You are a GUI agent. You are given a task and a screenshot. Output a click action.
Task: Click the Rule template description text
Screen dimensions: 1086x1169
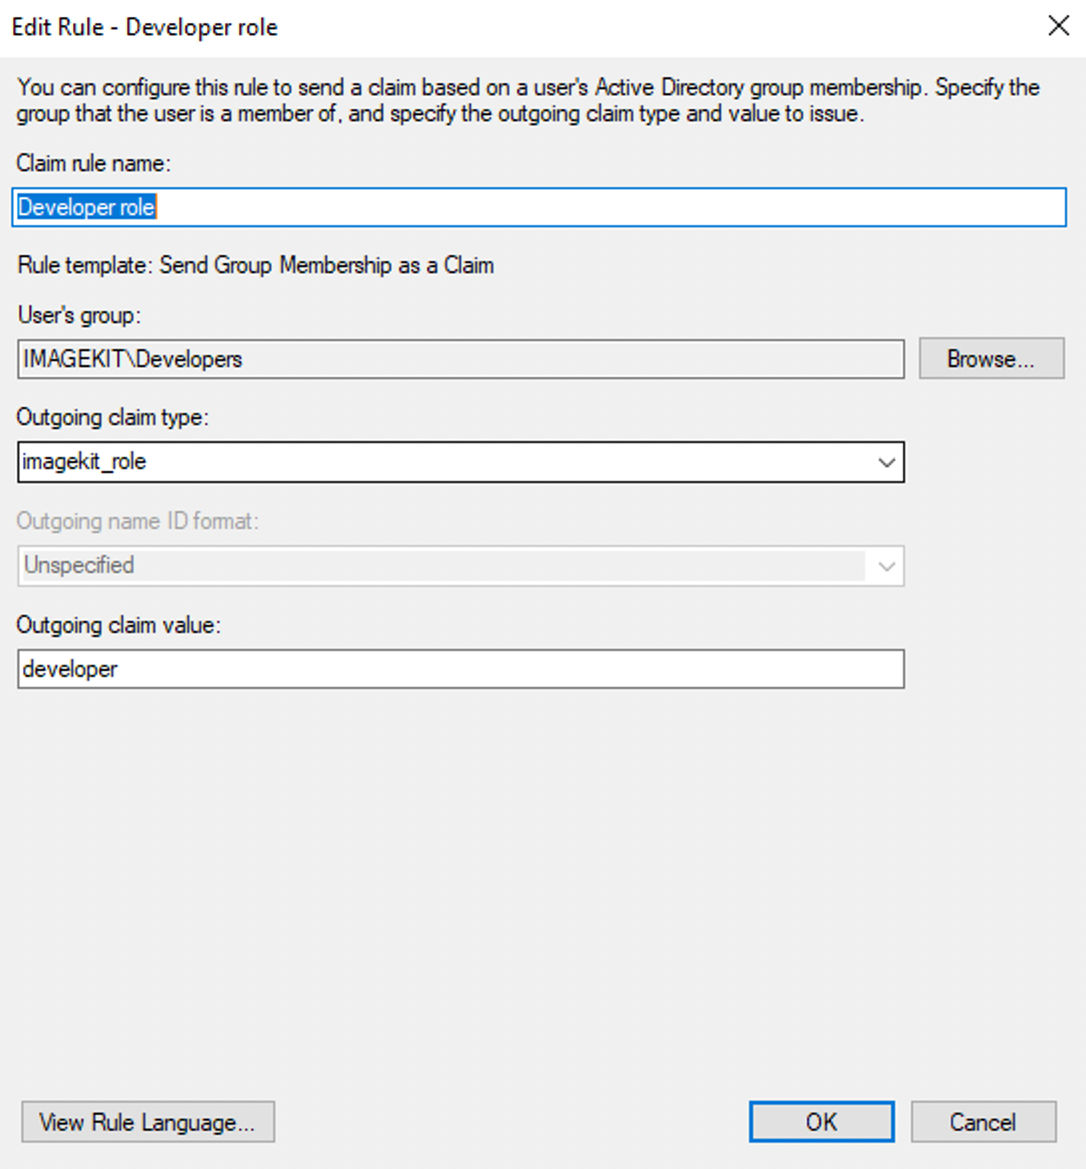[256, 265]
